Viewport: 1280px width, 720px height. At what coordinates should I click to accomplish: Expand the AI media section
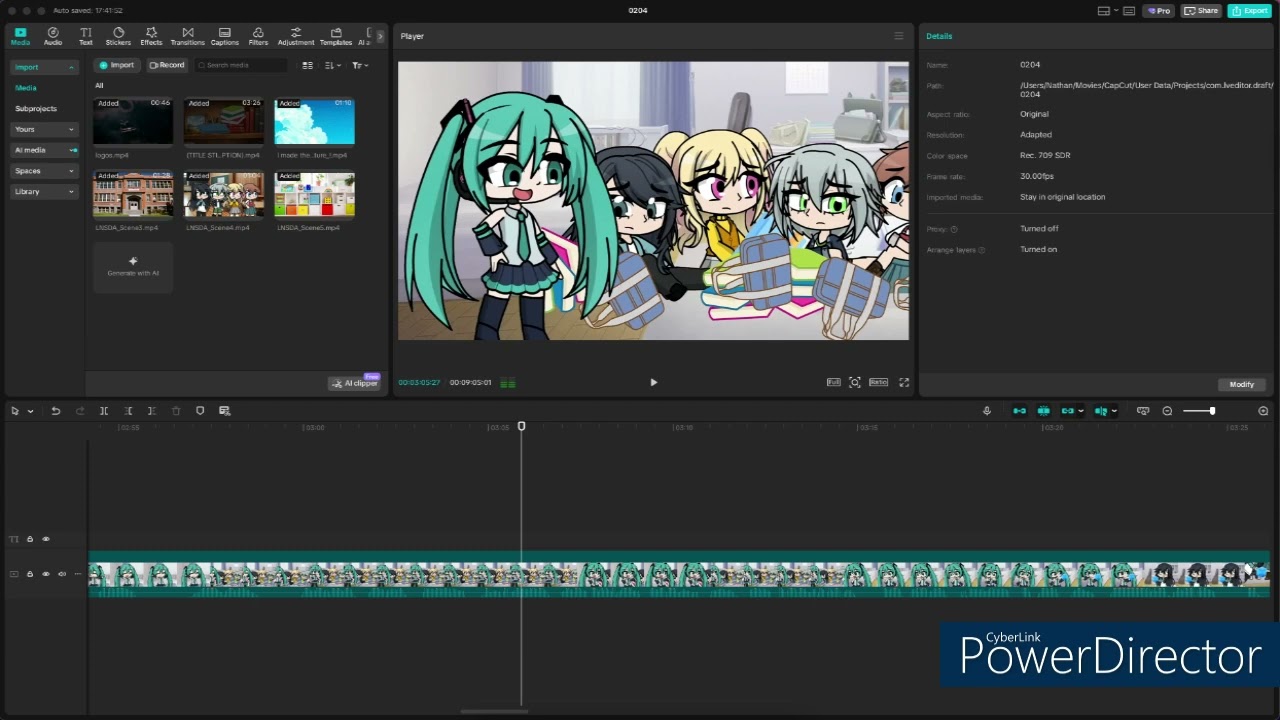pyautogui.click(x=43, y=150)
